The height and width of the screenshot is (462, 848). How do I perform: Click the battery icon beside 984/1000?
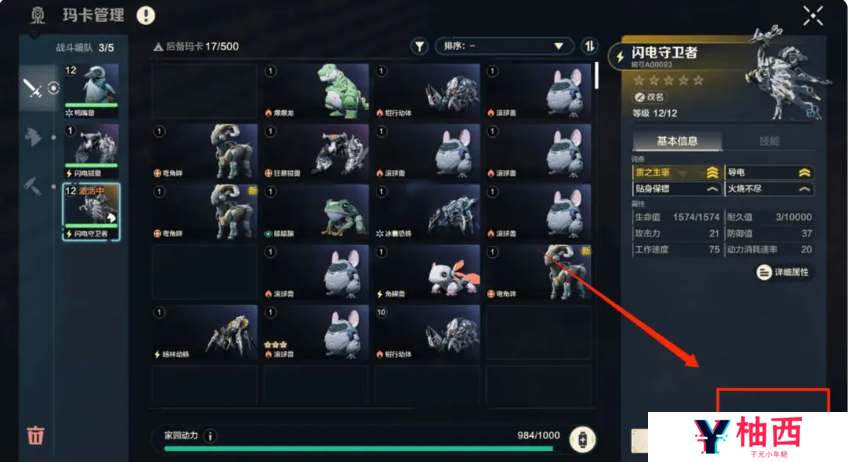(582, 439)
